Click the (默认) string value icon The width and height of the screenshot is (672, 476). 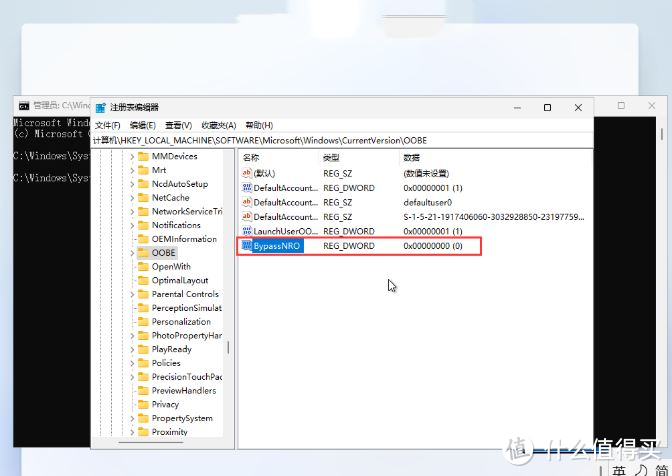(247, 173)
